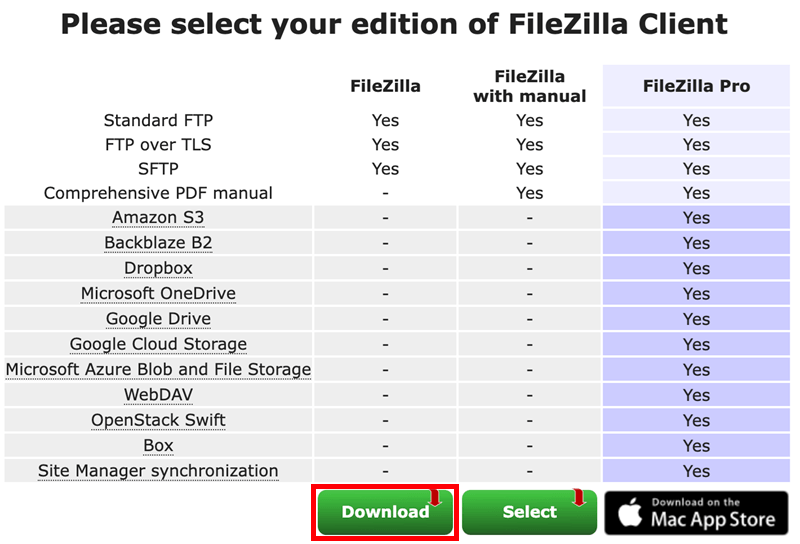The height and width of the screenshot is (544, 800).
Task: Click the green Download button
Action: click(385, 512)
